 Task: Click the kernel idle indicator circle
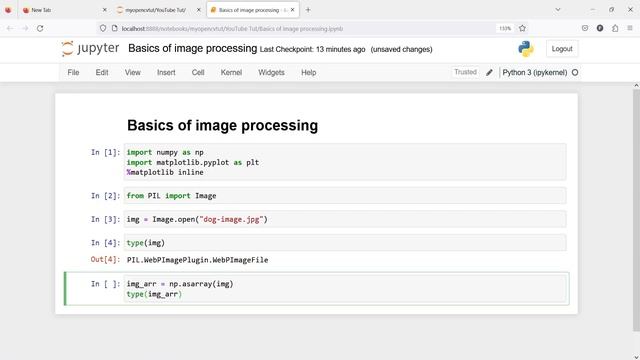pos(575,73)
